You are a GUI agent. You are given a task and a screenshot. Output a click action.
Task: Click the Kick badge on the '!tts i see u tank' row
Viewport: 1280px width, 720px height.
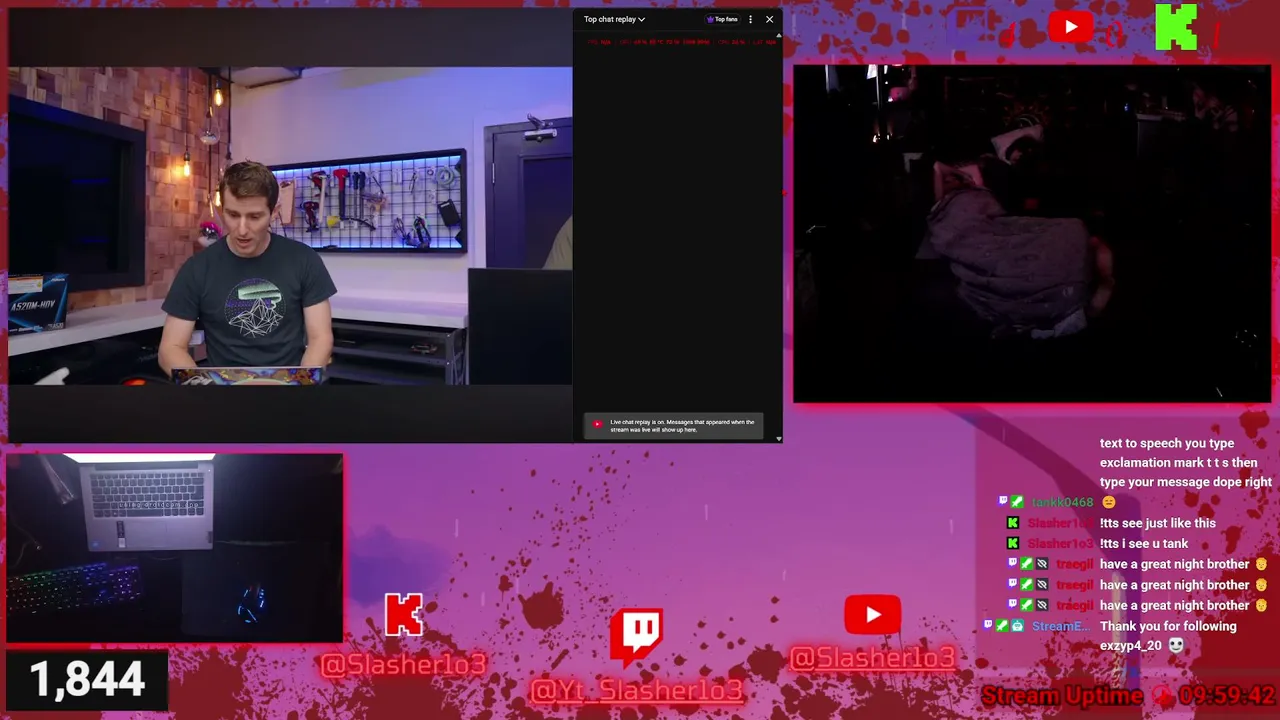(x=1013, y=543)
